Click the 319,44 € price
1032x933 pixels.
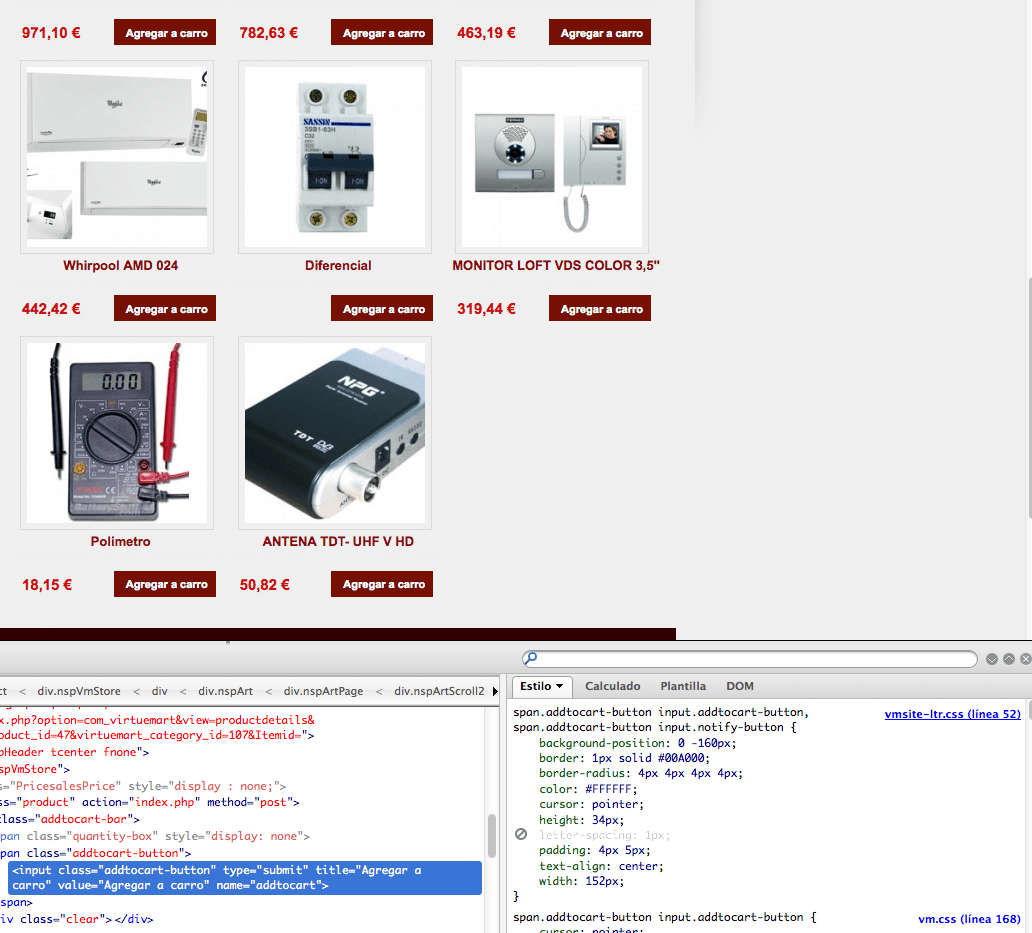pos(486,309)
